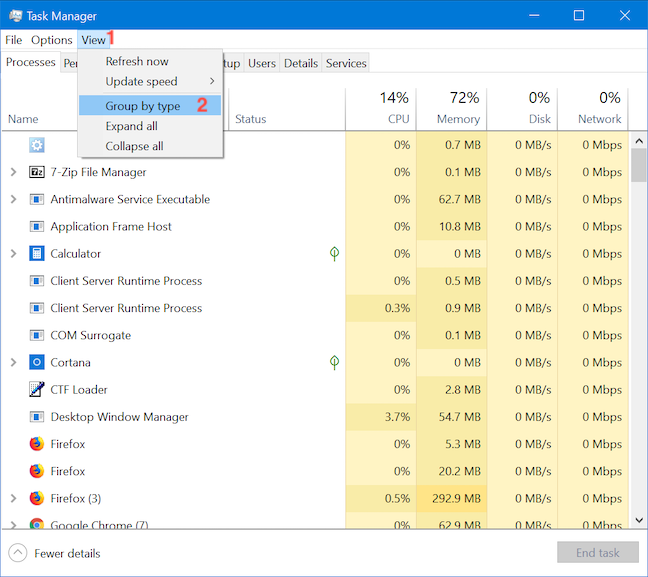Viewport: 648px width, 577px height.
Task: Click the 10.8 MB memory value
Action: click(460, 227)
